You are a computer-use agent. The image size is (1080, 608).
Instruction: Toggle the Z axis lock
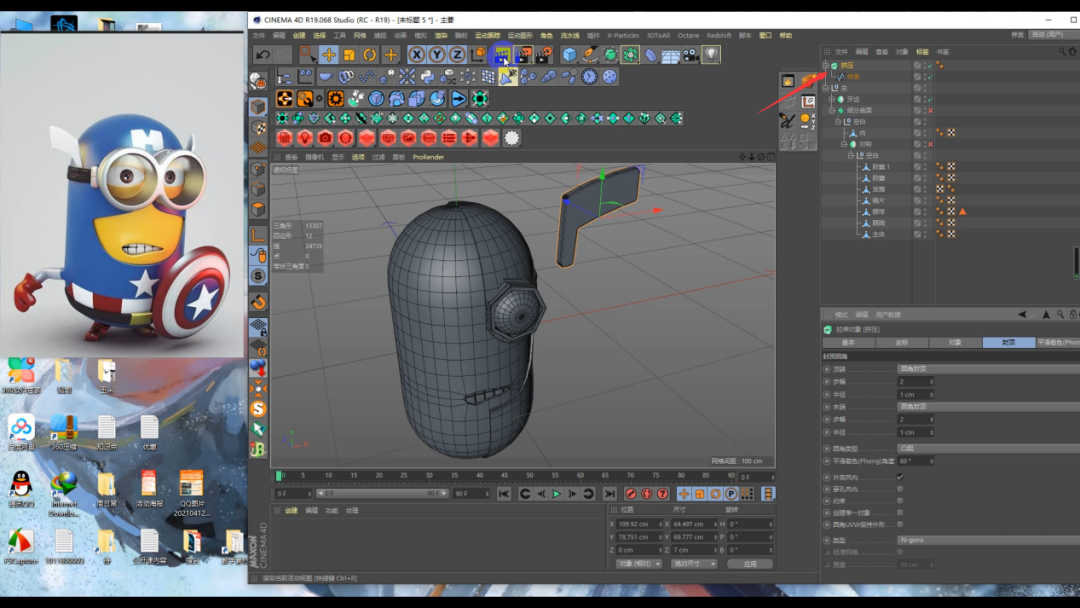point(457,54)
